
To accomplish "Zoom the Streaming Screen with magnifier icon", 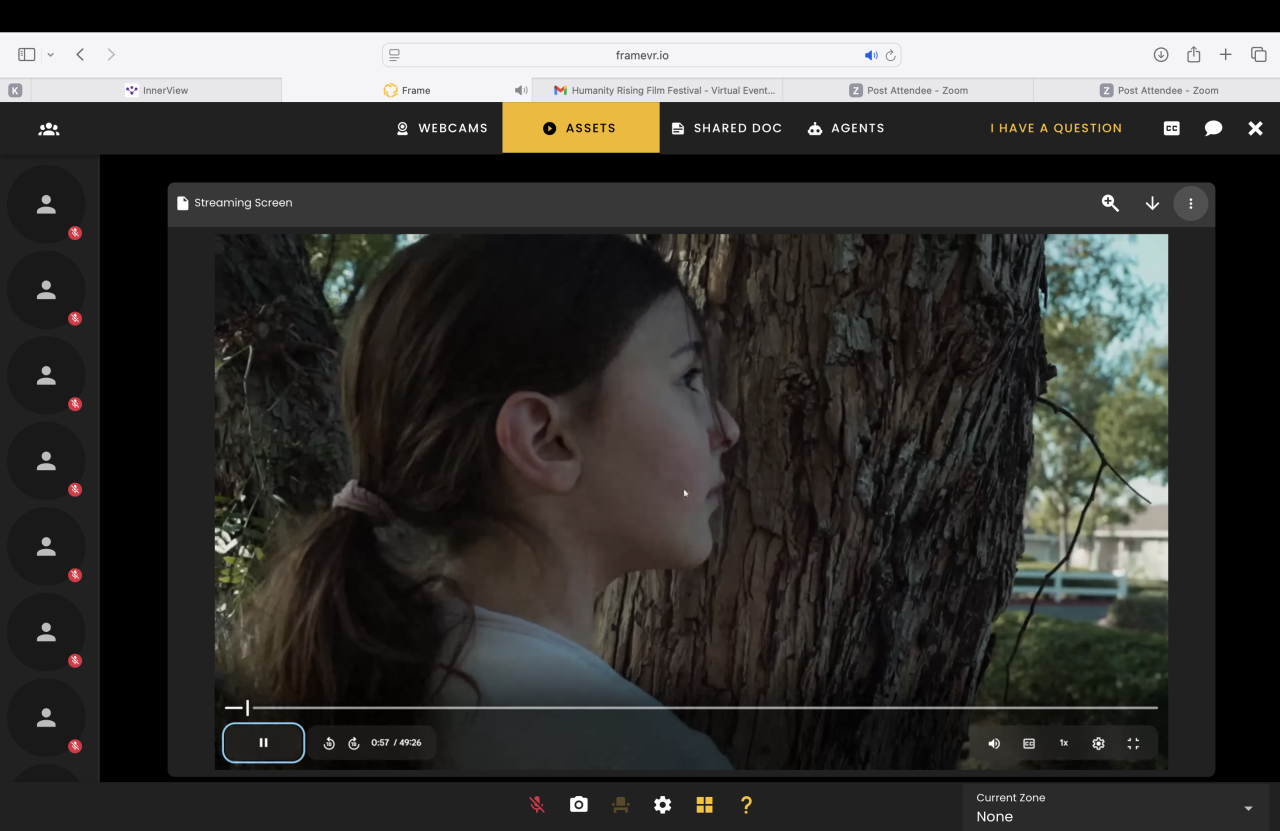I will coord(1110,203).
